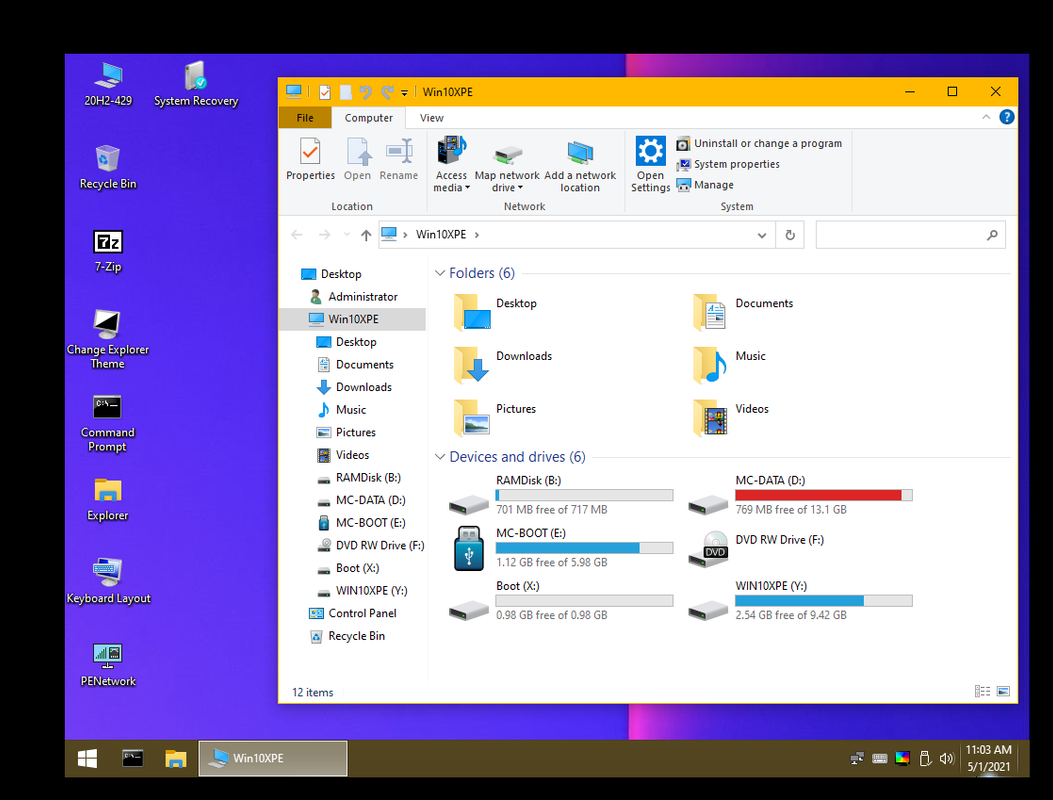This screenshot has width=1053, height=800.
Task: Go up one level with the up arrow
Action: (x=366, y=235)
